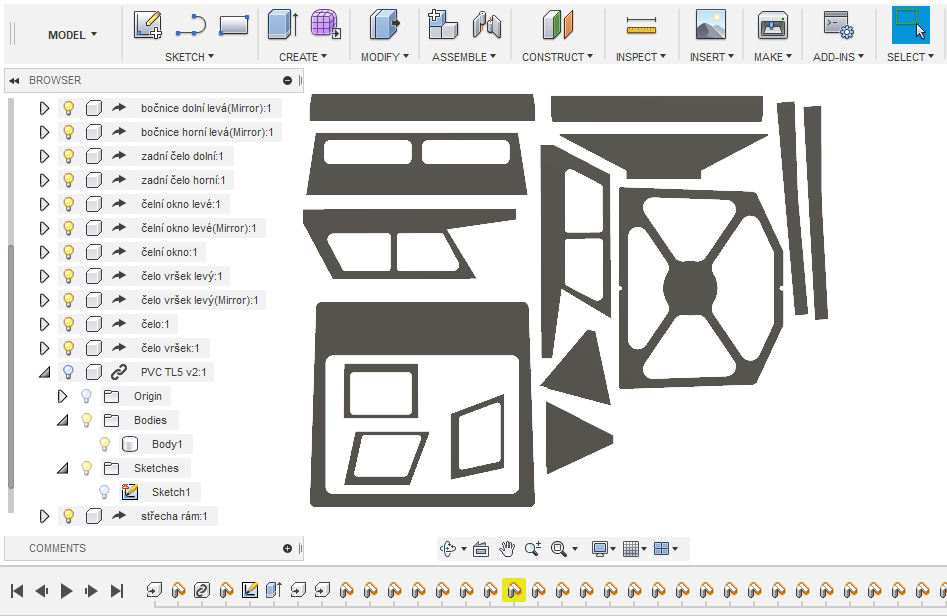
Task: Toggle visibility of čelo vršek:1
Action: (69, 348)
